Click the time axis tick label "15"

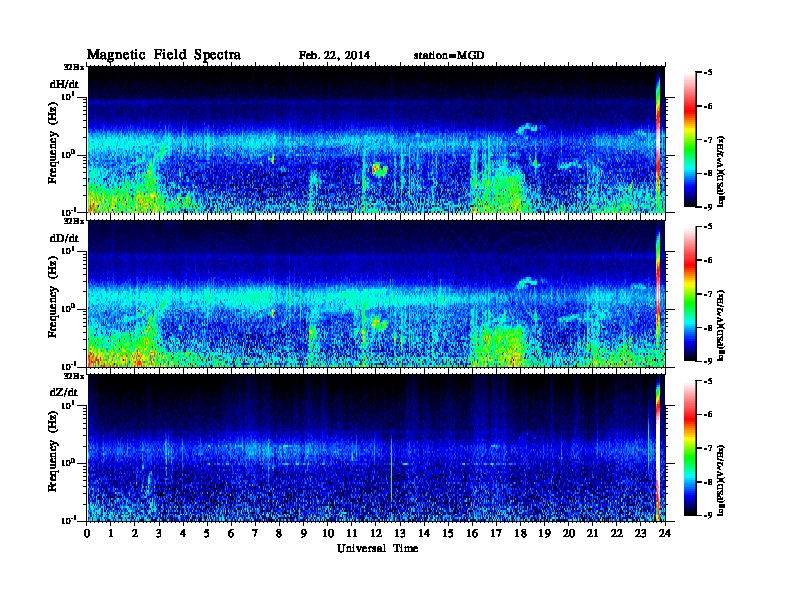[448, 533]
